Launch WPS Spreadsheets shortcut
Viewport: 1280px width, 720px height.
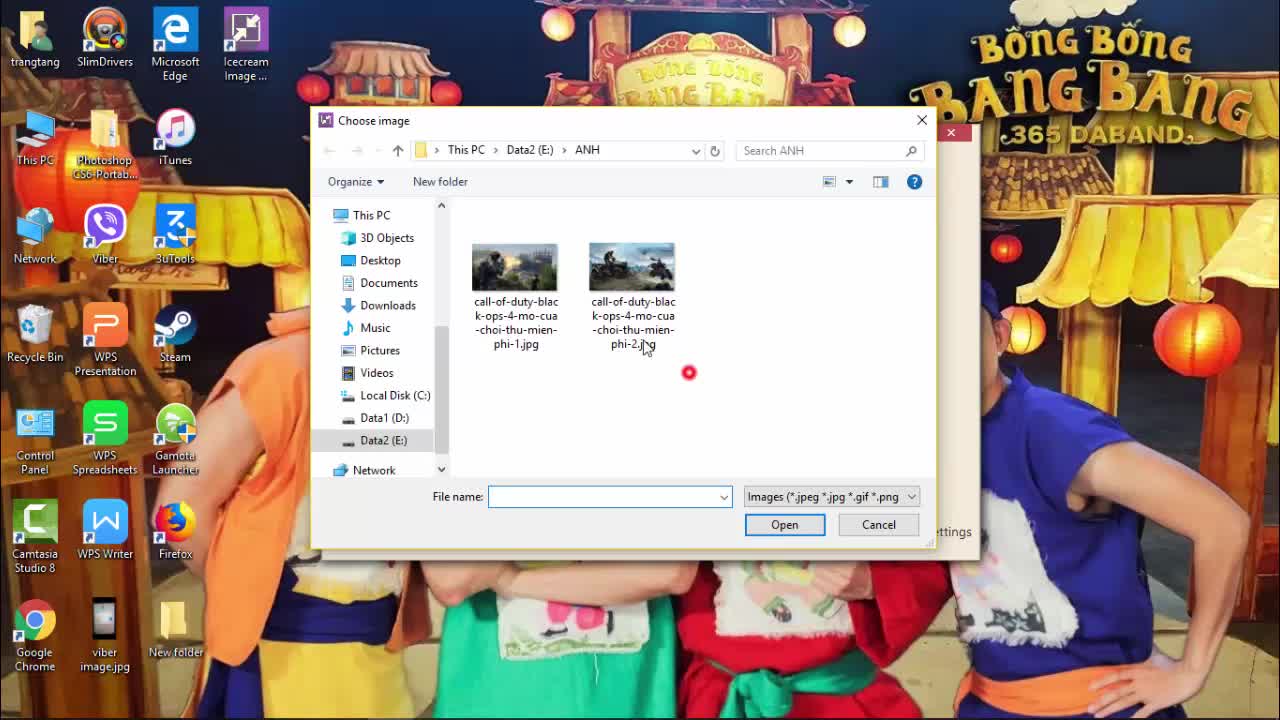click(105, 440)
